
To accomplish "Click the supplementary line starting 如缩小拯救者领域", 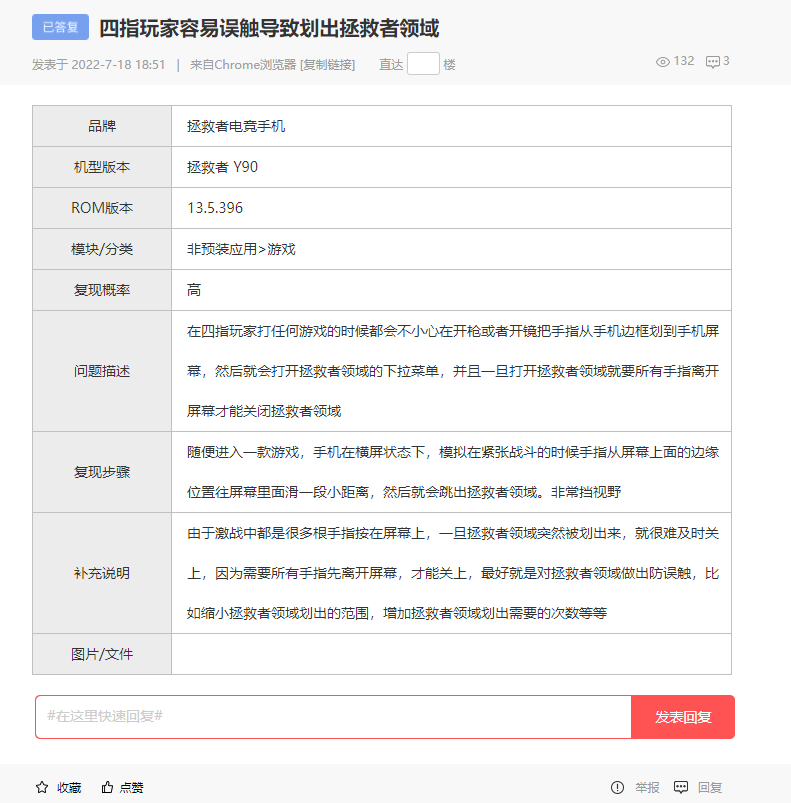I will click(397, 613).
